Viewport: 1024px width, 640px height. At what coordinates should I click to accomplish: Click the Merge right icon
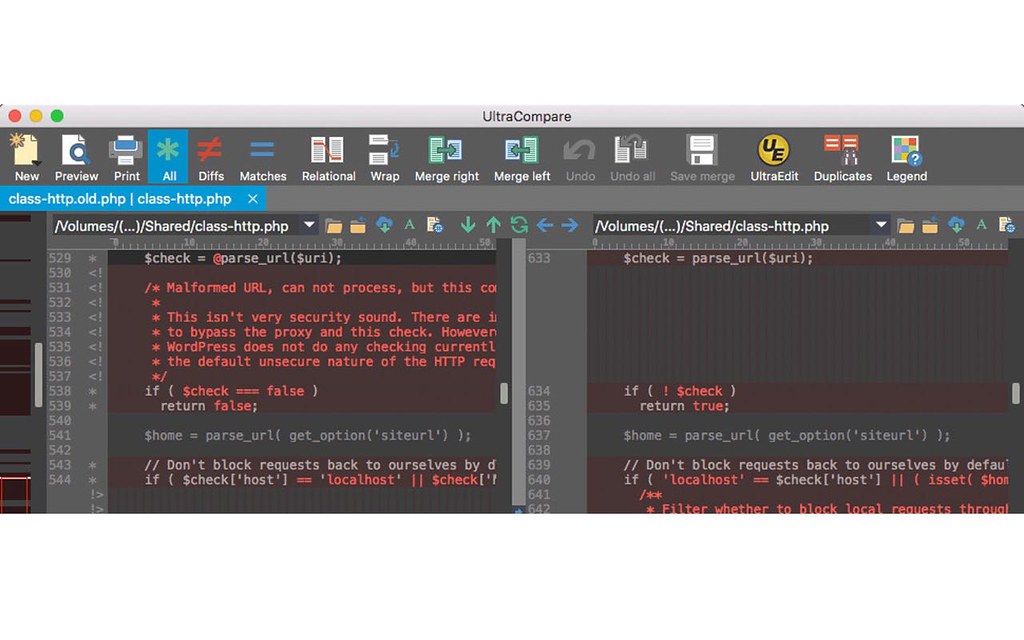[447, 157]
